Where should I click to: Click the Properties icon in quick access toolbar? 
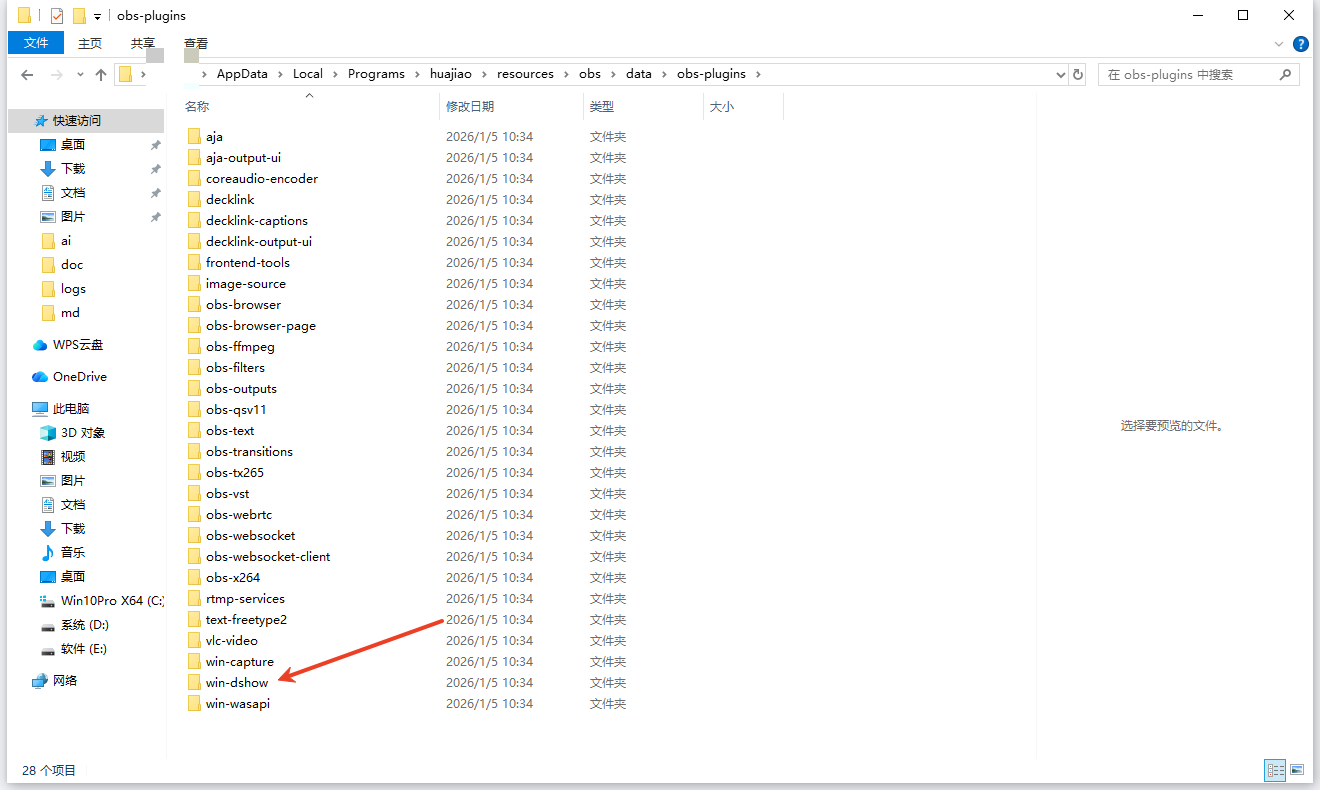click(57, 16)
